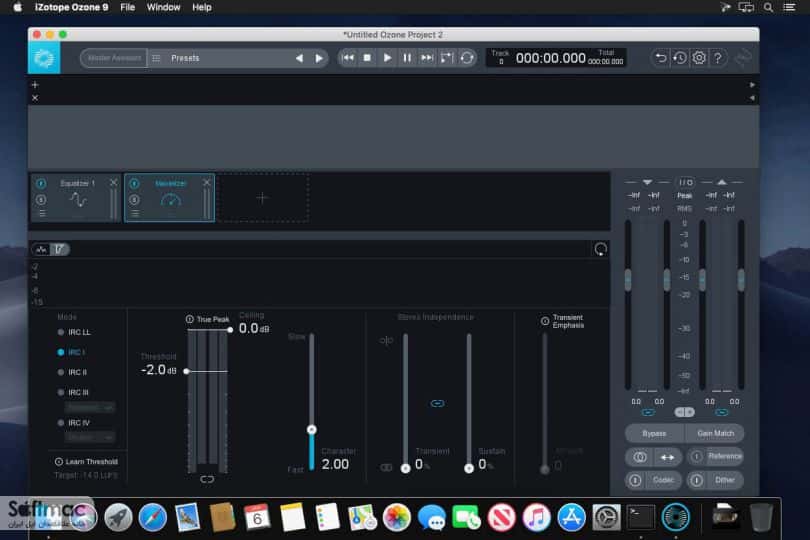Open the IRC III style dropdown
Image resolution: width=810 pixels, height=540 pixels.
(90, 408)
